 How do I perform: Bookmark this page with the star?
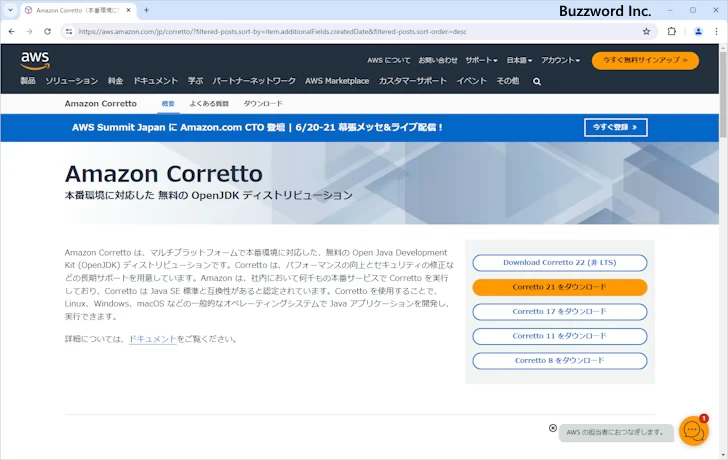(x=646, y=32)
